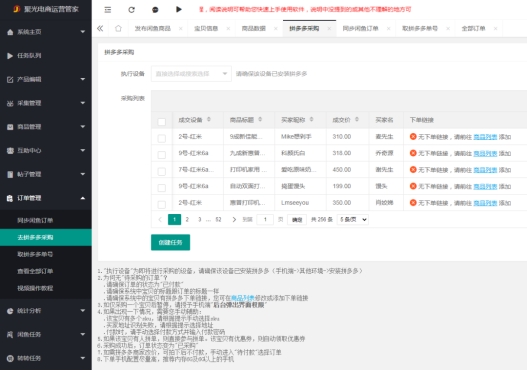
Task: Open the home tab house icon
Action: coord(118,29)
